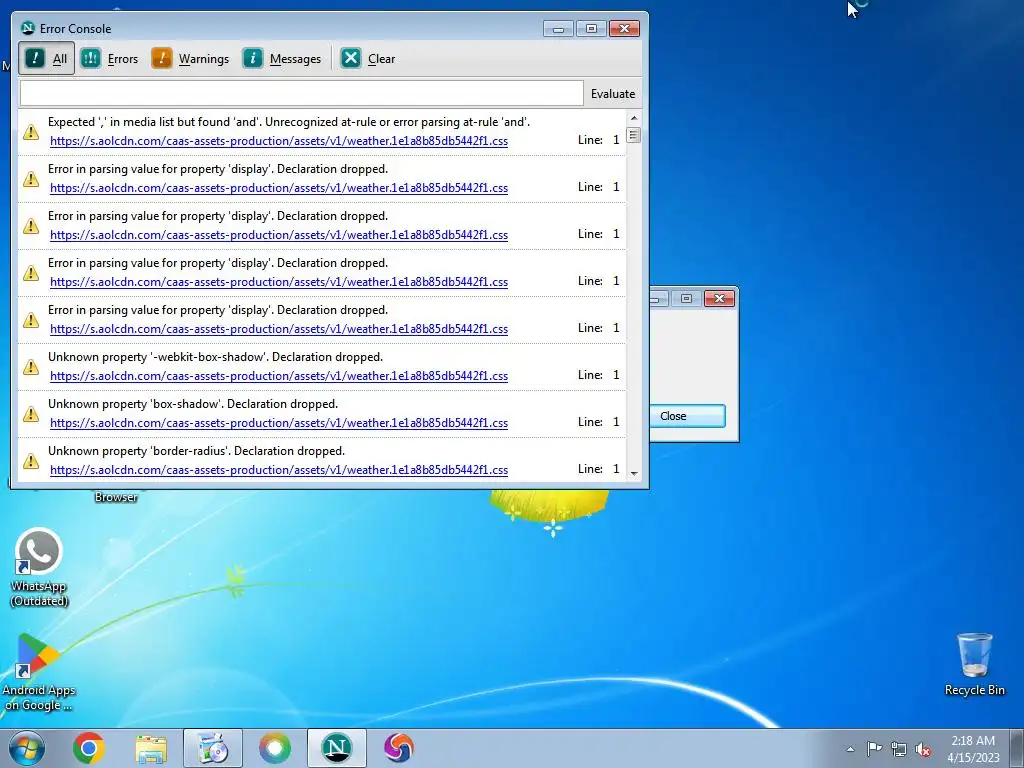Click first 'Error in parsing value for display' message
The image size is (1024, 768).
click(x=217, y=169)
